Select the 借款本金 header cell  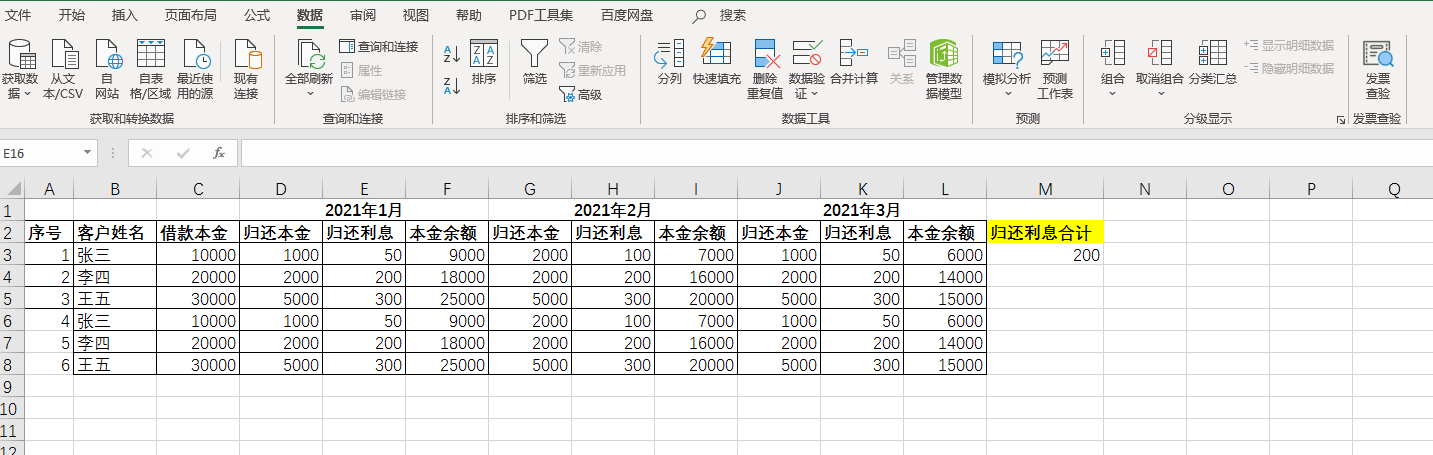point(198,233)
